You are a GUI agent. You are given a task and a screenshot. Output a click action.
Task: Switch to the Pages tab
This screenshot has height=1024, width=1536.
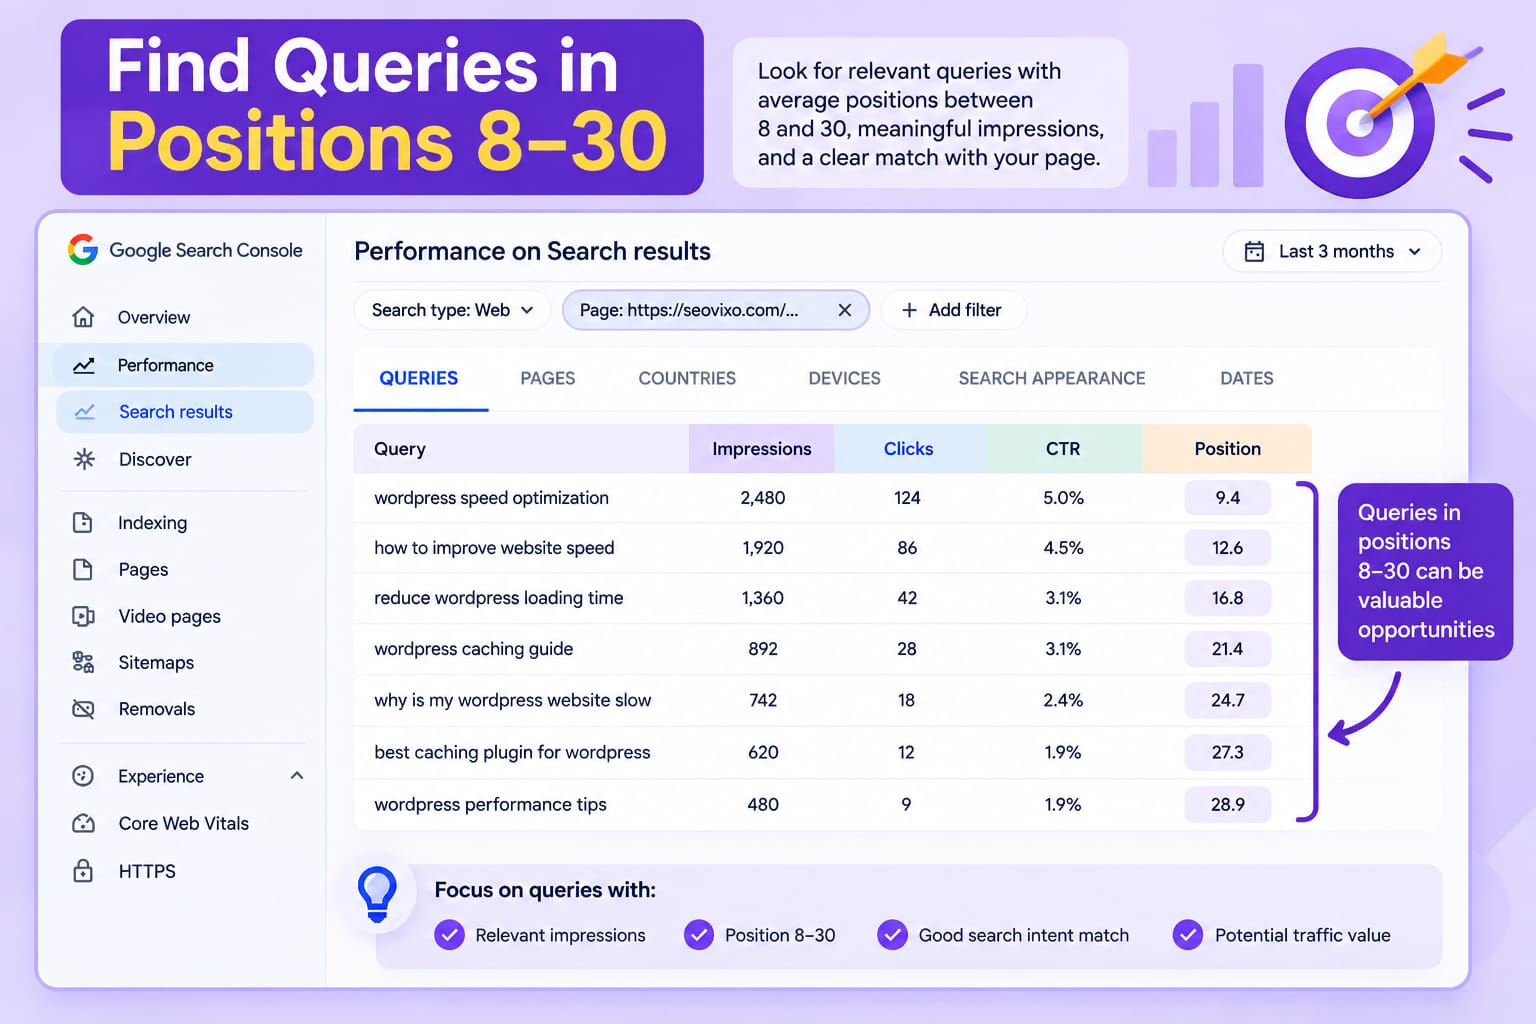pos(548,378)
